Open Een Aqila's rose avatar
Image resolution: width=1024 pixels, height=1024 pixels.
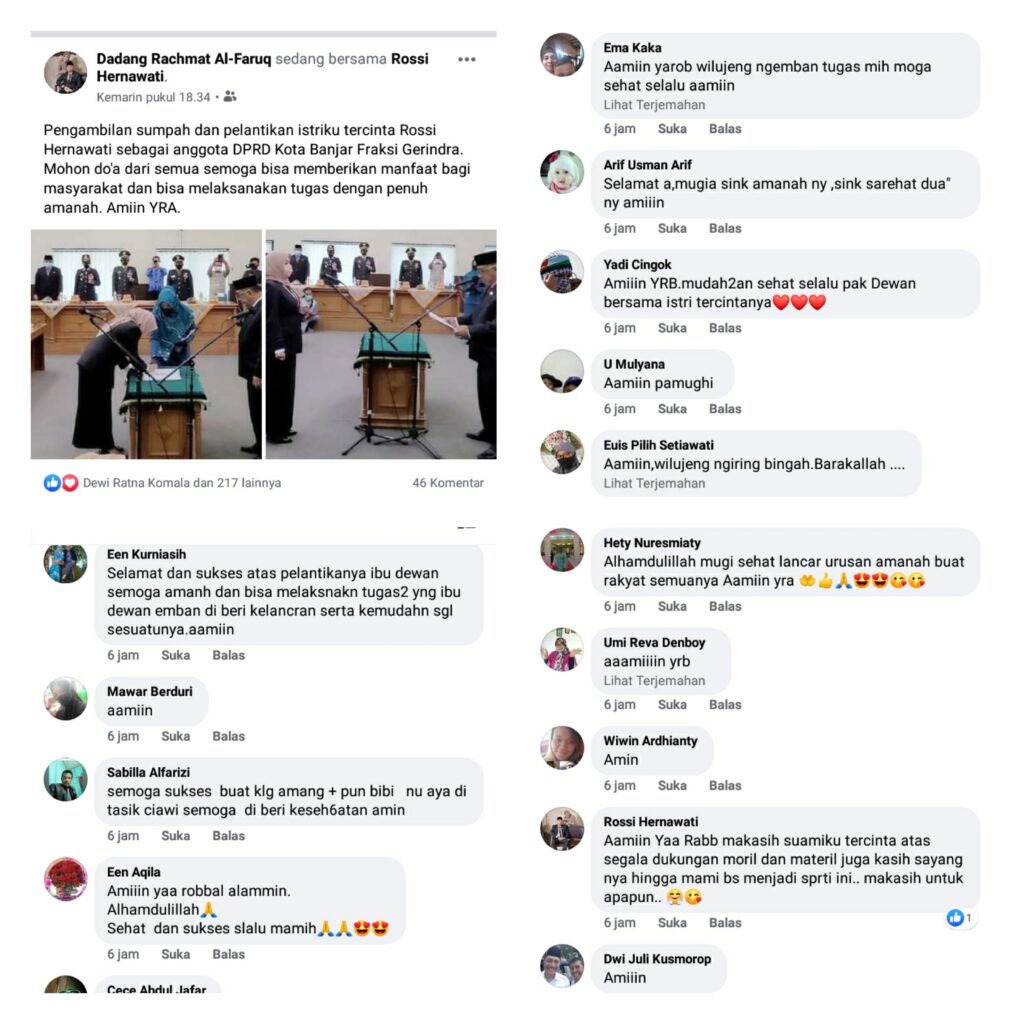click(x=65, y=879)
